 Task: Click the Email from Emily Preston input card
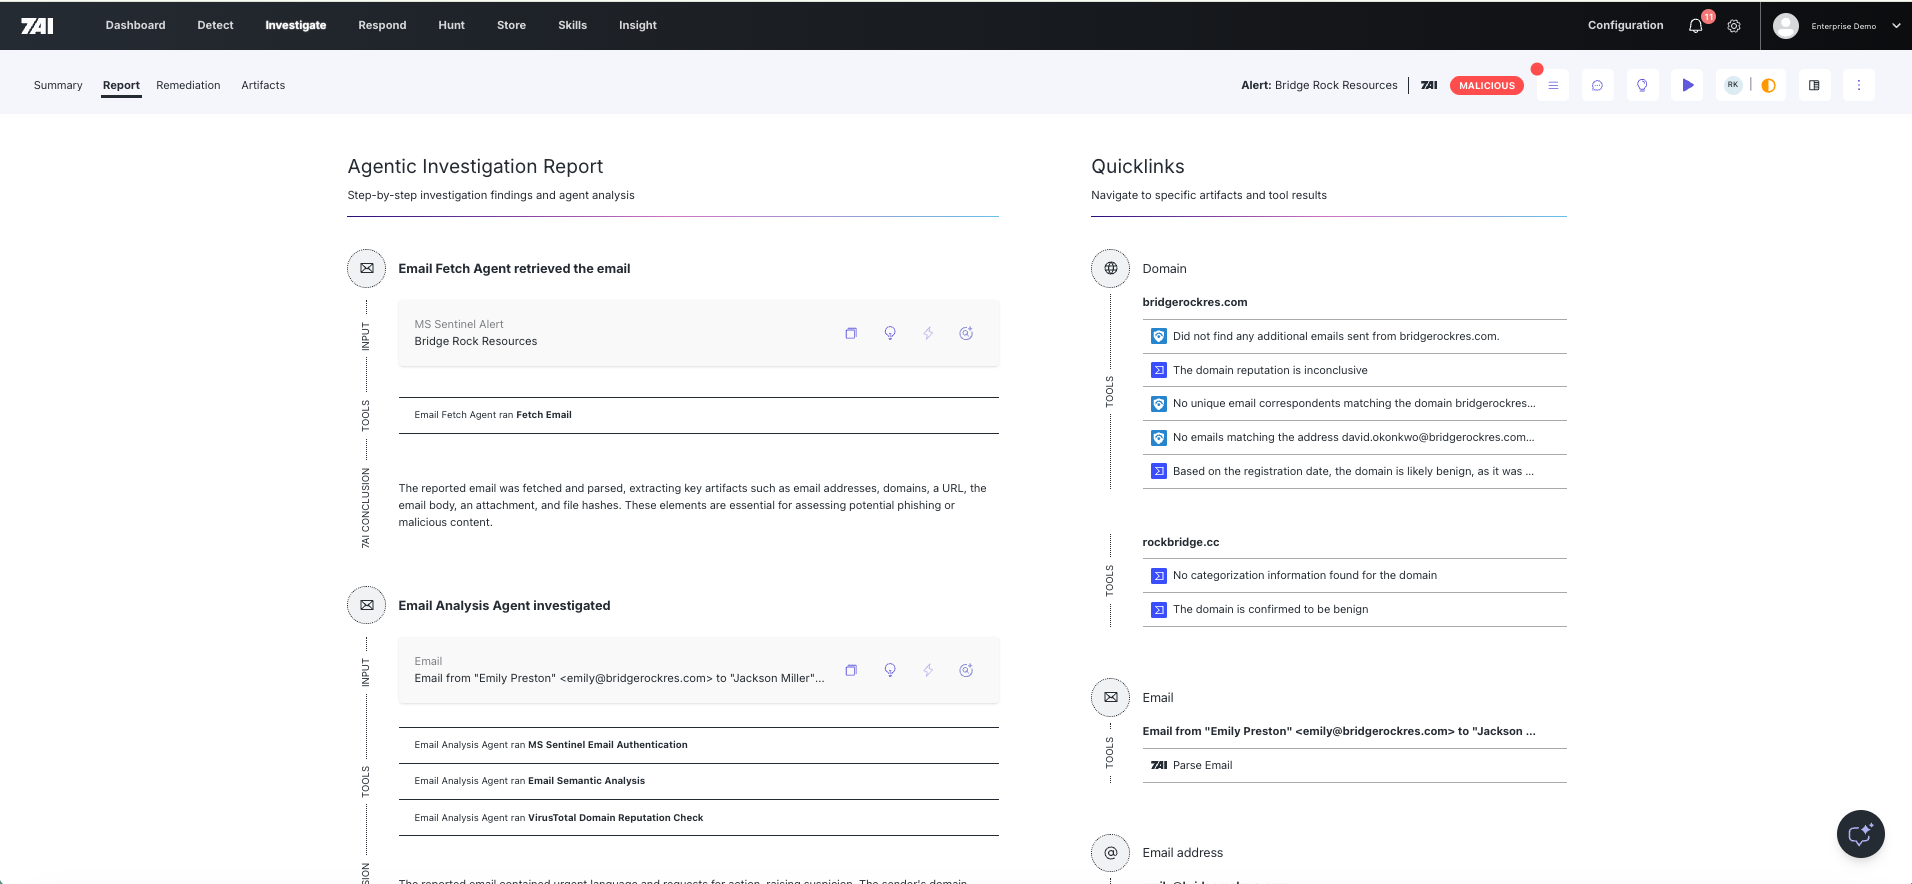coord(699,670)
